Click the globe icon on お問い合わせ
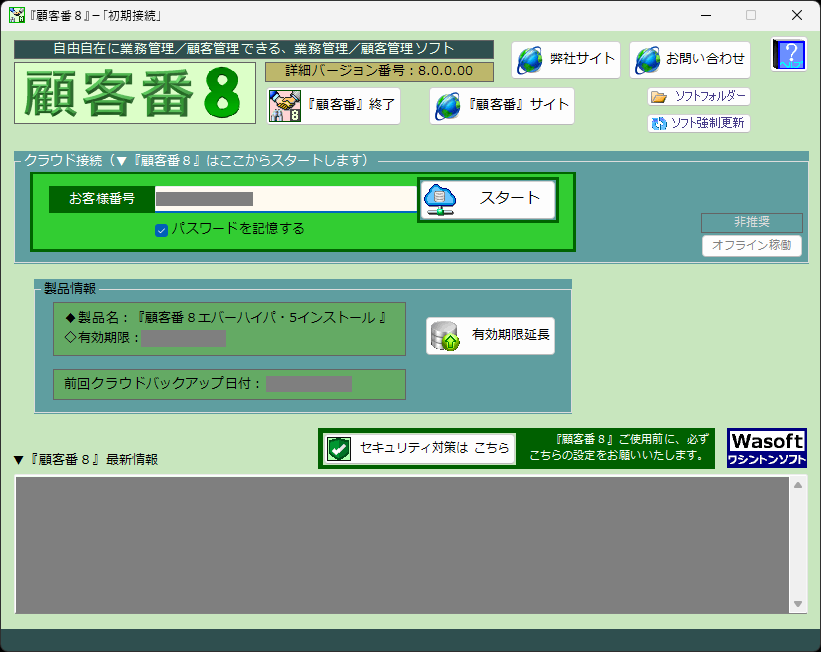This screenshot has width=821, height=652. 648,60
